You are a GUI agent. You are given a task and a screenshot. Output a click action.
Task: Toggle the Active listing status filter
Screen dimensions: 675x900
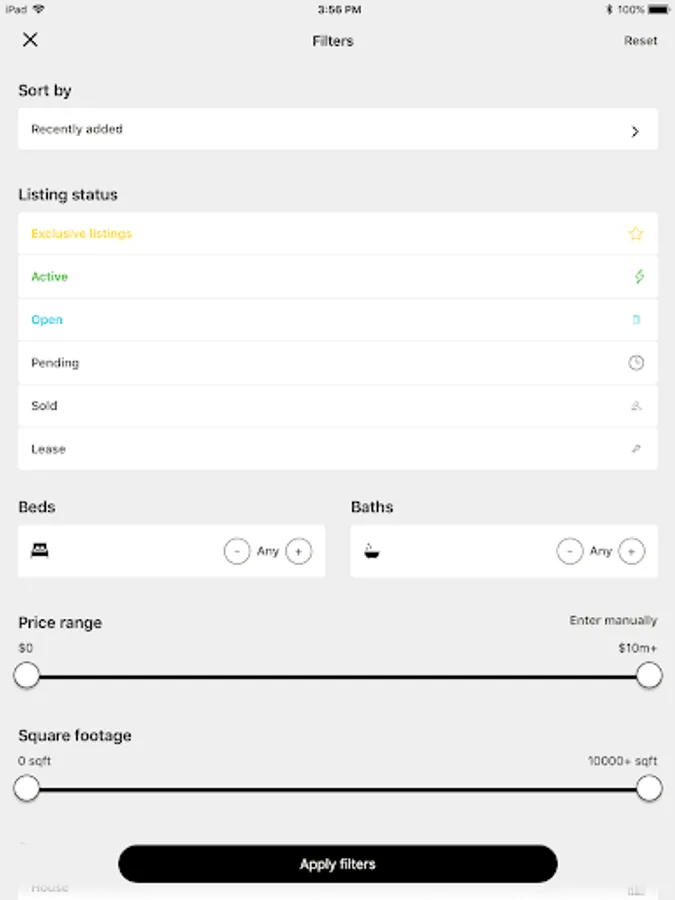338,277
